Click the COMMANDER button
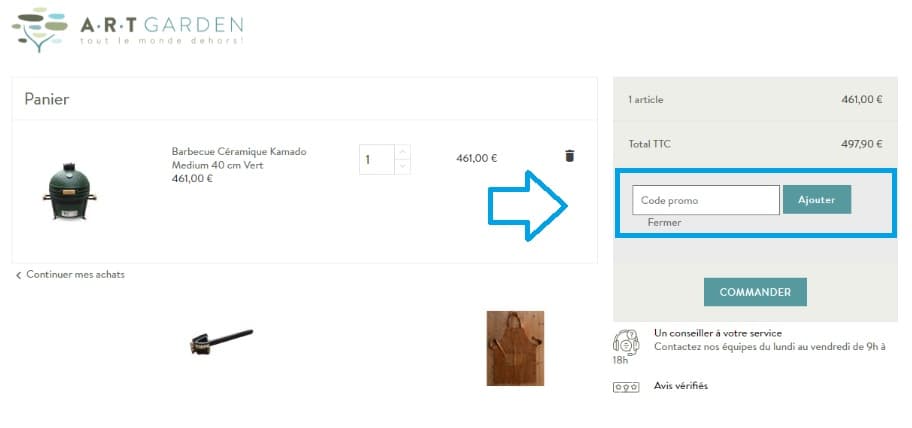This screenshot has width=912, height=428. click(755, 292)
